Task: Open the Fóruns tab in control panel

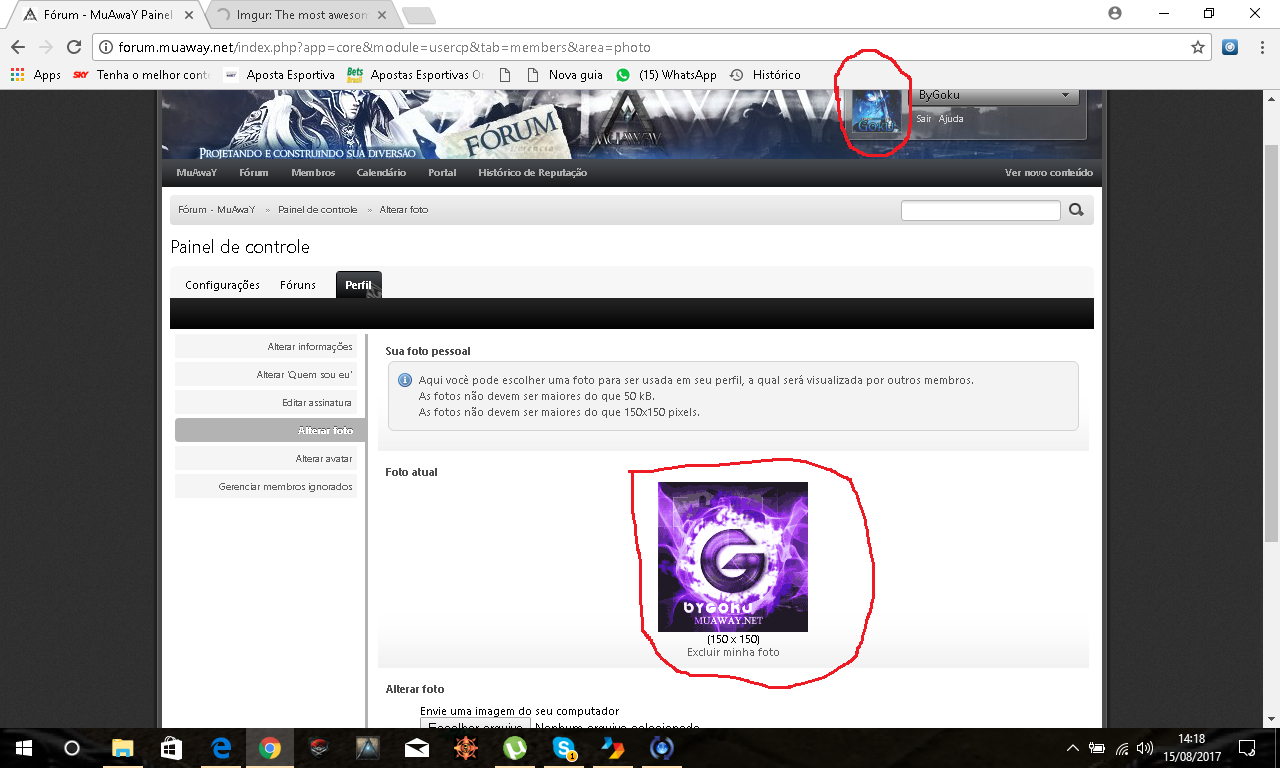Action: point(298,285)
